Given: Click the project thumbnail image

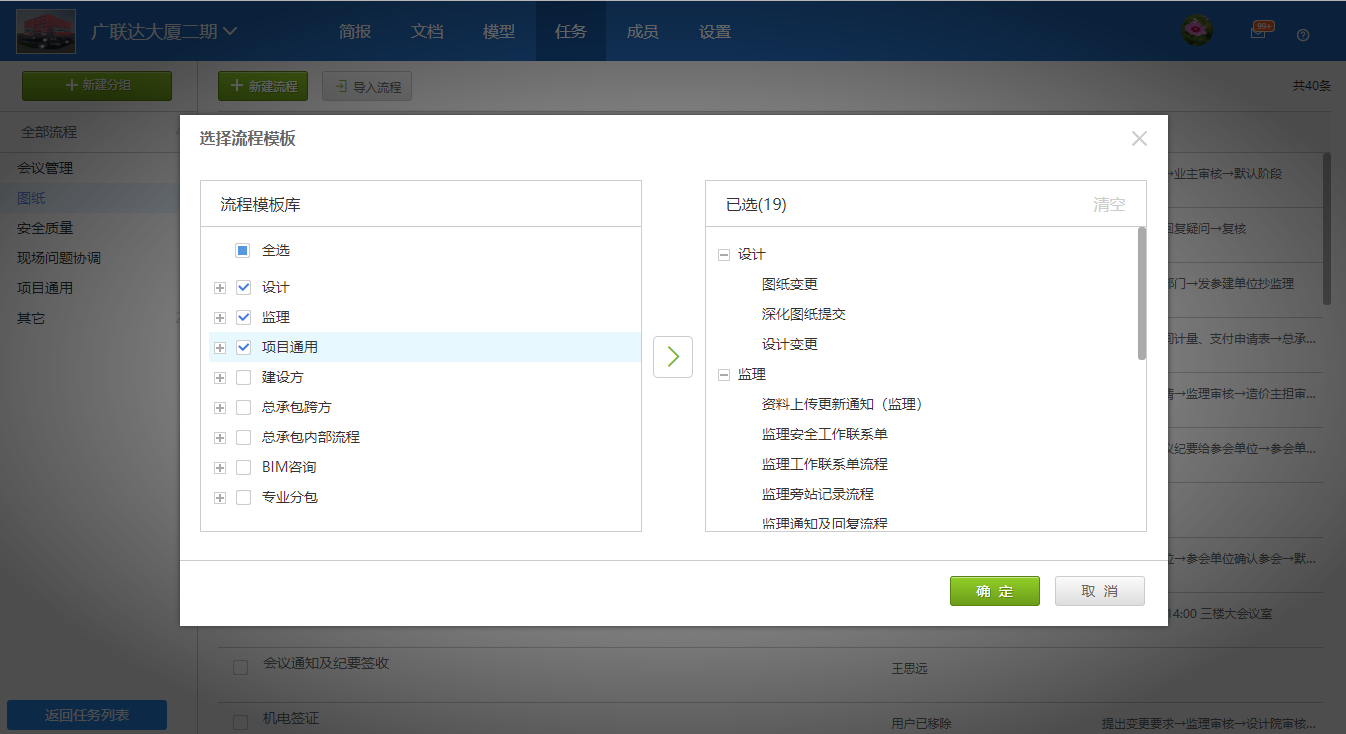Looking at the screenshot, I should tap(46, 31).
